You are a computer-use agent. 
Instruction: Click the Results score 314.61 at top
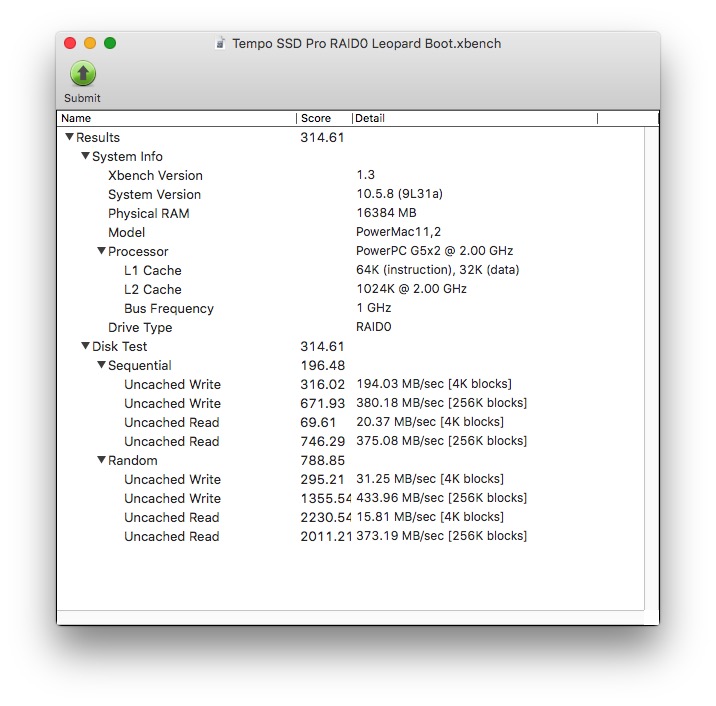(x=322, y=137)
